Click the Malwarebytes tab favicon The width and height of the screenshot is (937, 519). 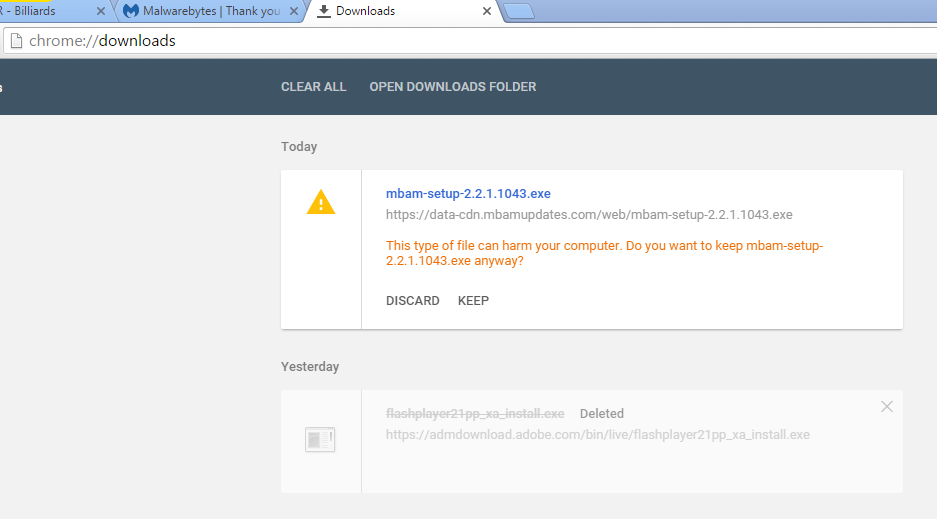tap(131, 11)
